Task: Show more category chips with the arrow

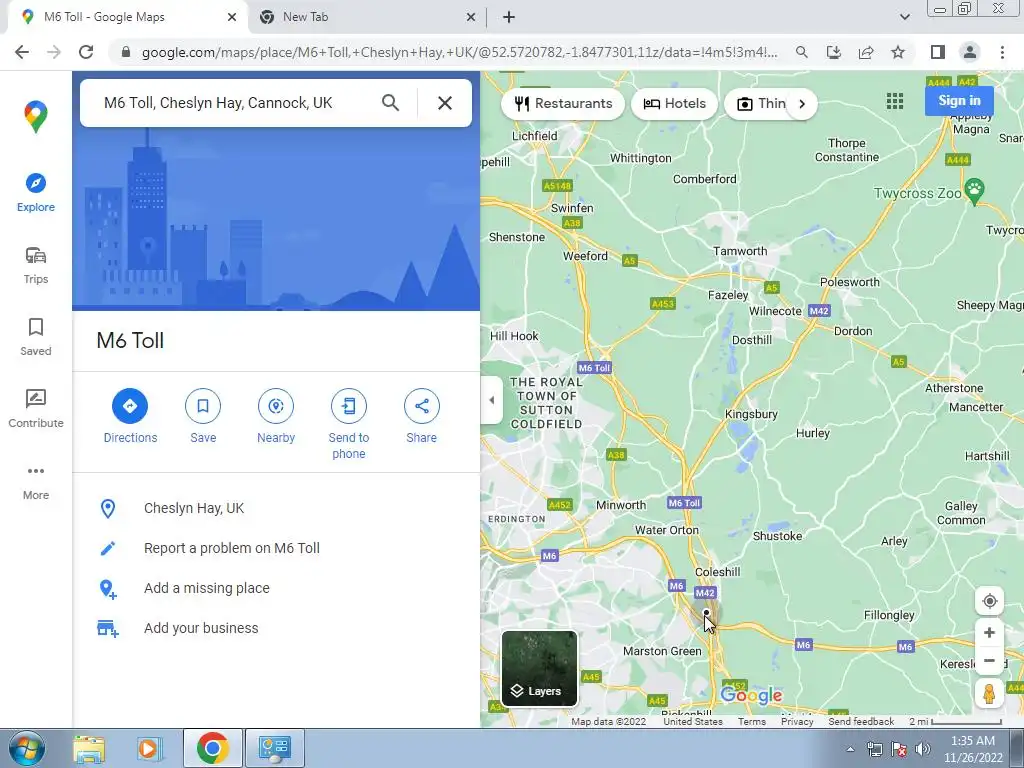Action: 802,104
